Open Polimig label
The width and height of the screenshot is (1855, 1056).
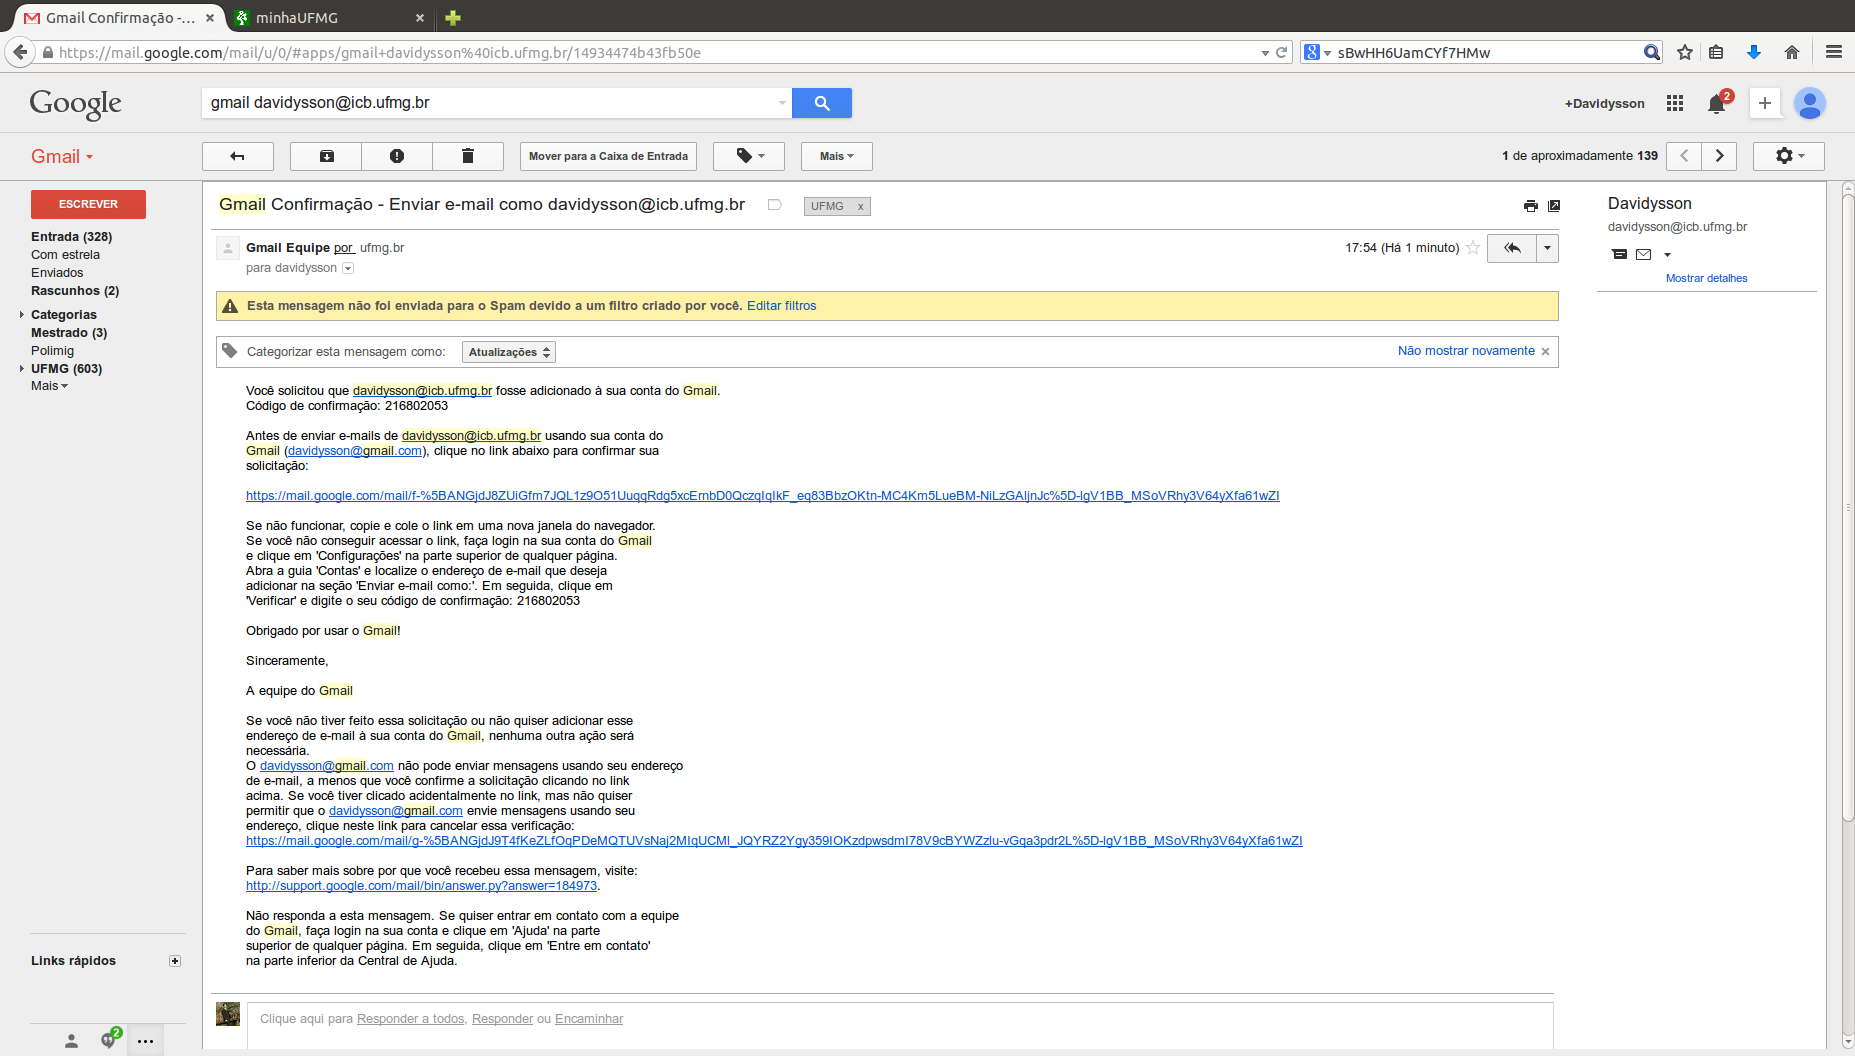coord(52,351)
